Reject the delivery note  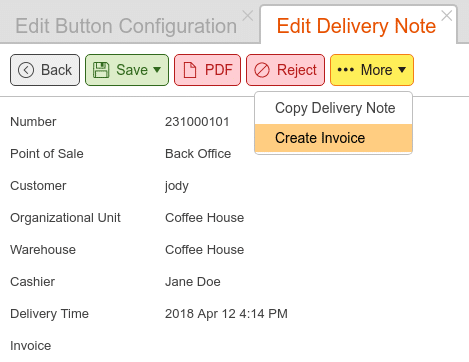(x=285, y=70)
